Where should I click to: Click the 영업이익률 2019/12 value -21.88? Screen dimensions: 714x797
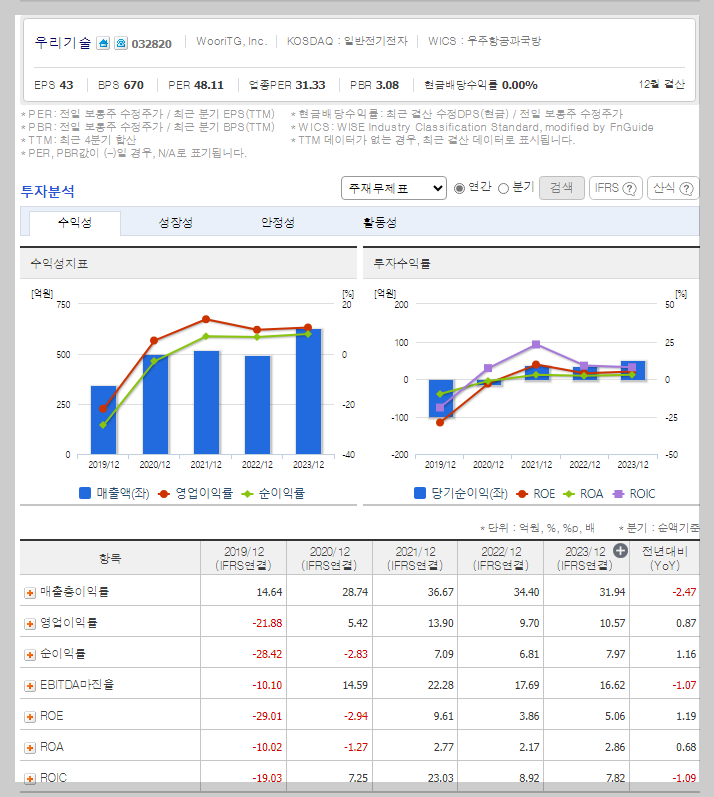267,623
